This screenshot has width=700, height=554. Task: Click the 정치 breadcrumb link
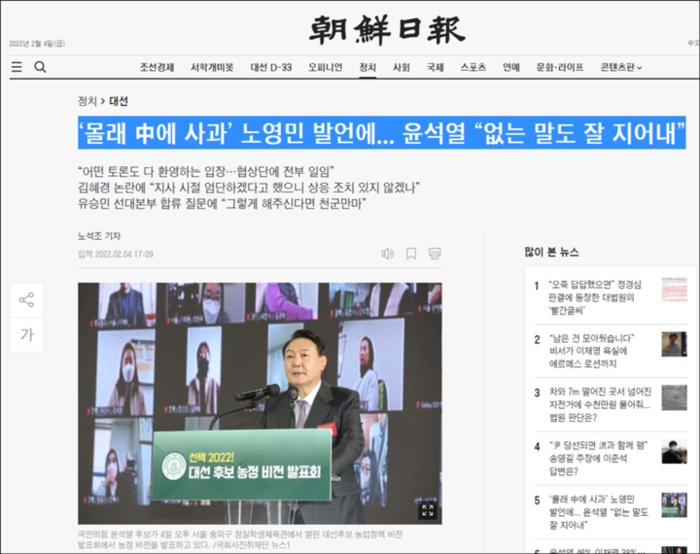[87, 101]
